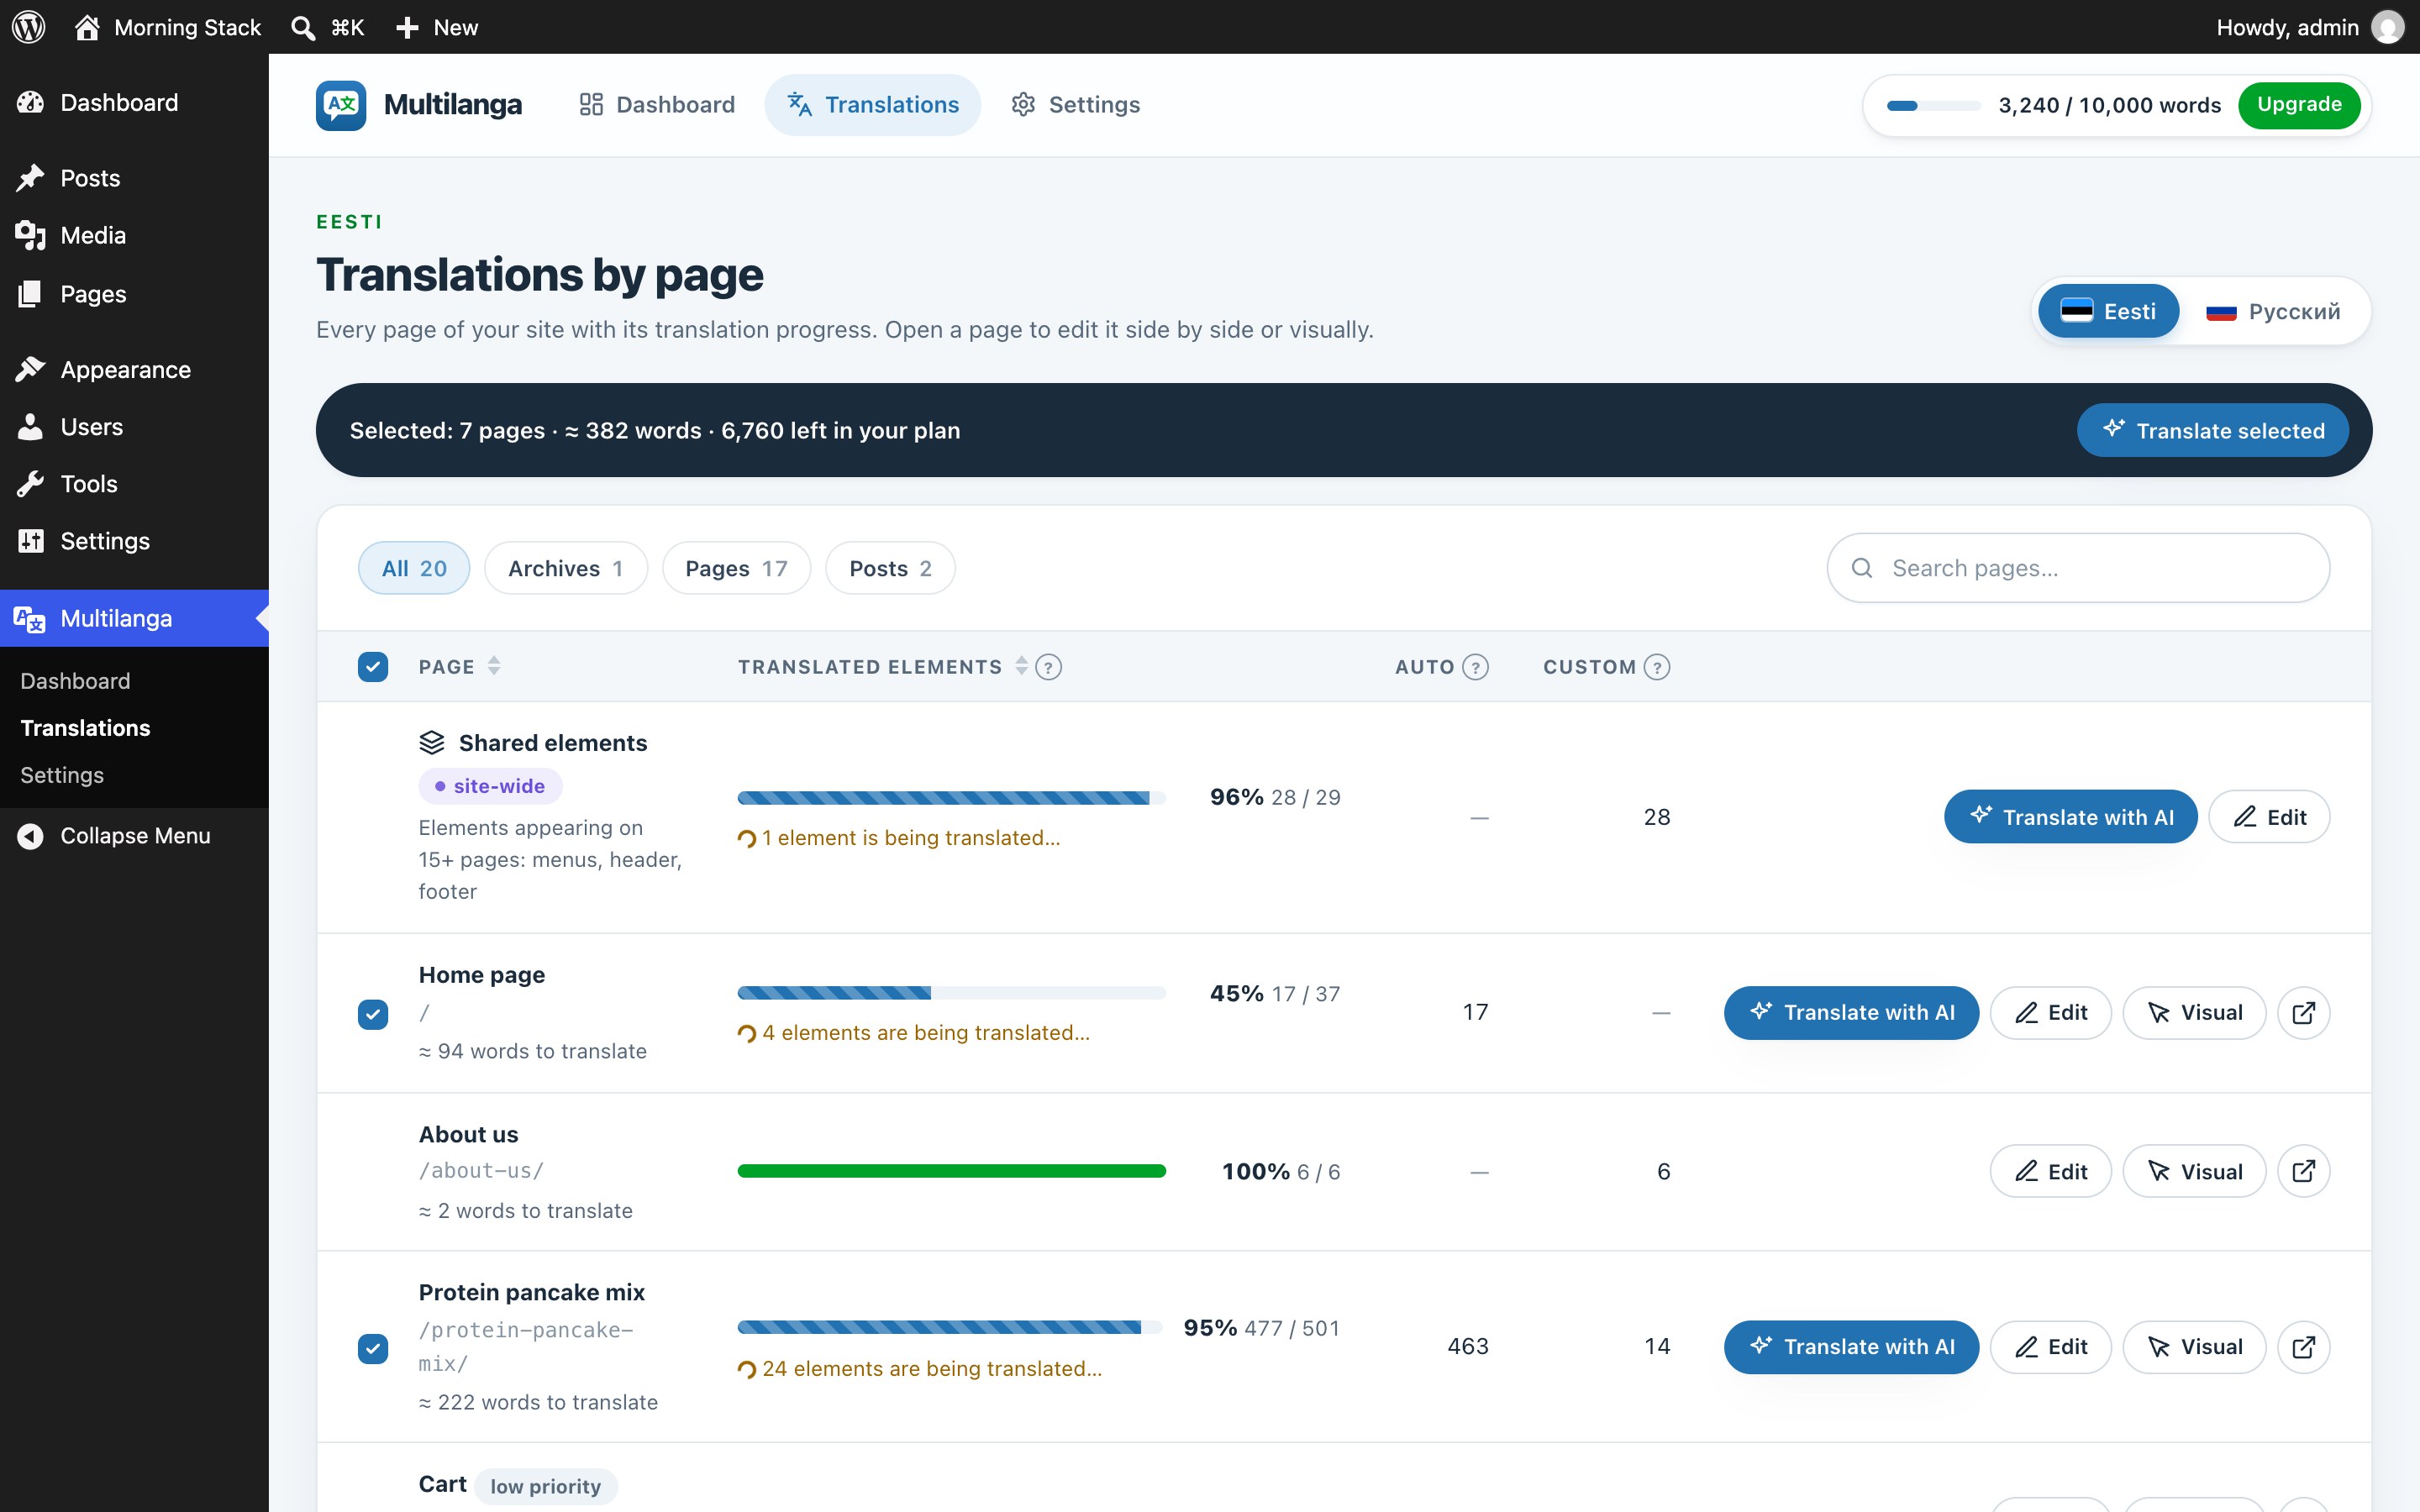Show help for Custom column
Screen dimensions: 2420x1512
tap(1657, 667)
